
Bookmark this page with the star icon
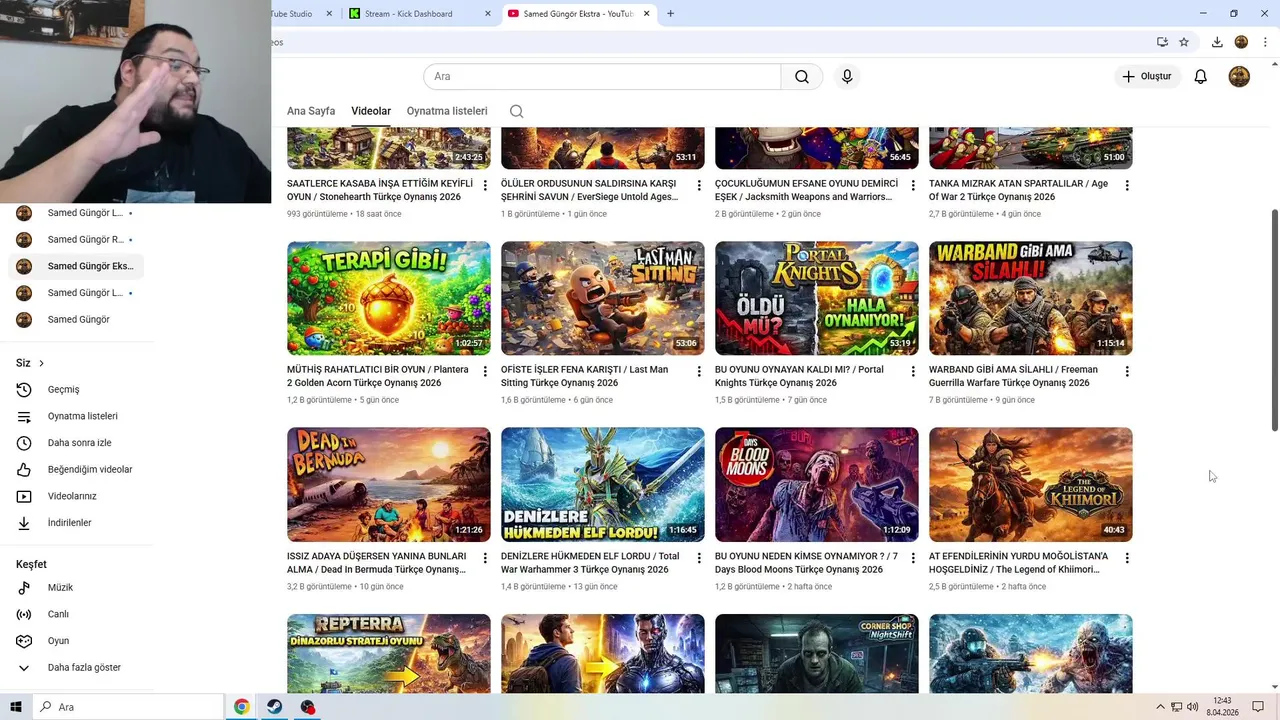pos(1184,42)
